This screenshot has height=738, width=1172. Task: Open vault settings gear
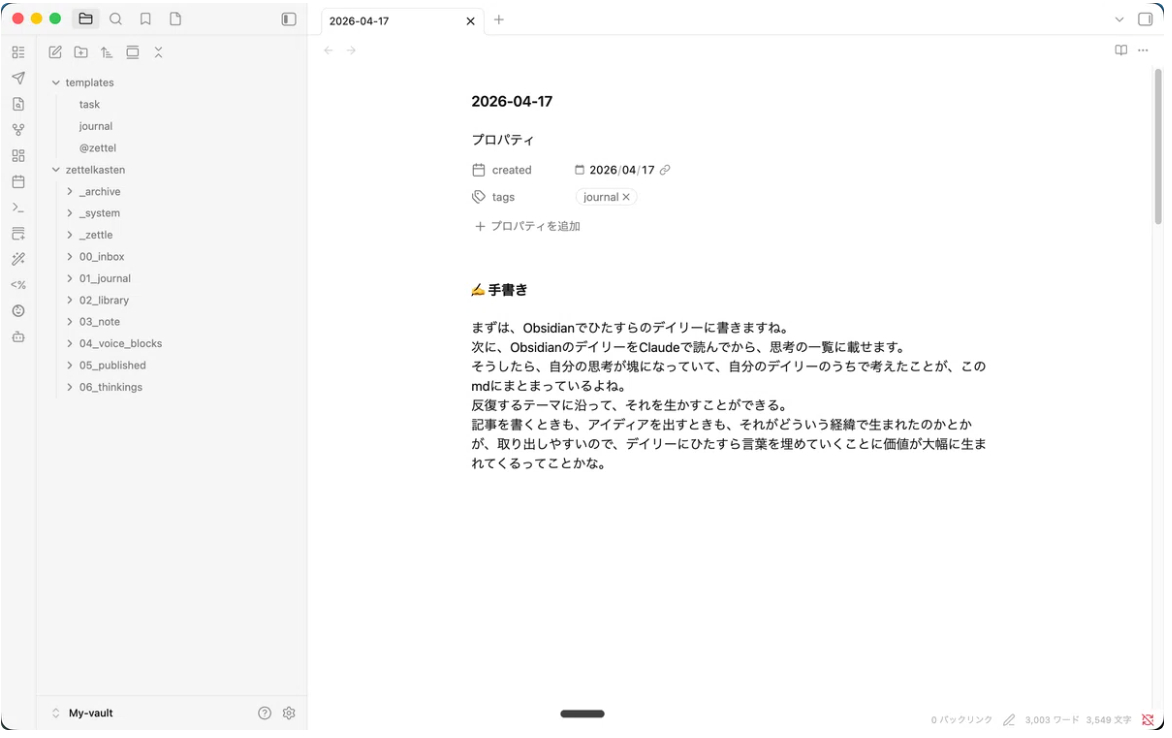pos(289,713)
